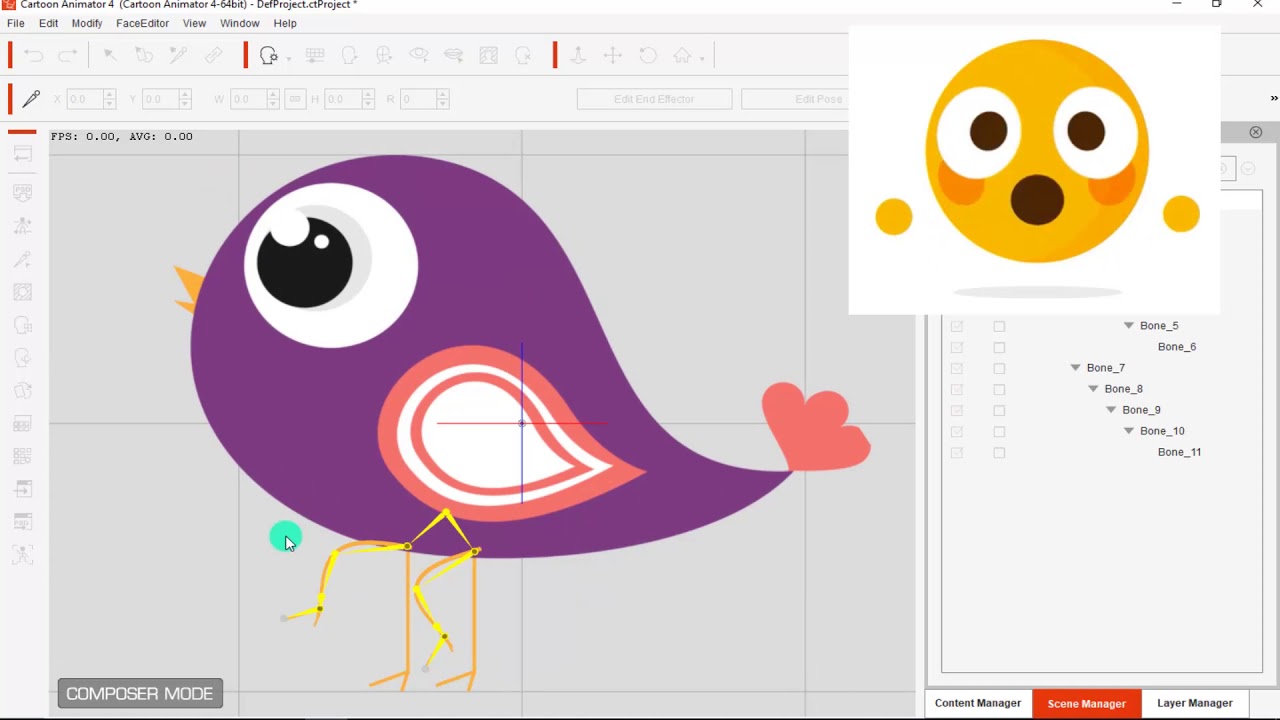Click the R rotation stepper arrows
Screen dimensions: 1280x720
click(442, 99)
